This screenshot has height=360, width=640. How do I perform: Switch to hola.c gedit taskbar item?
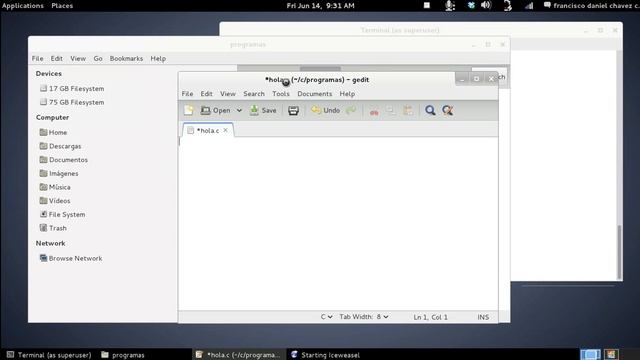[238, 355]
